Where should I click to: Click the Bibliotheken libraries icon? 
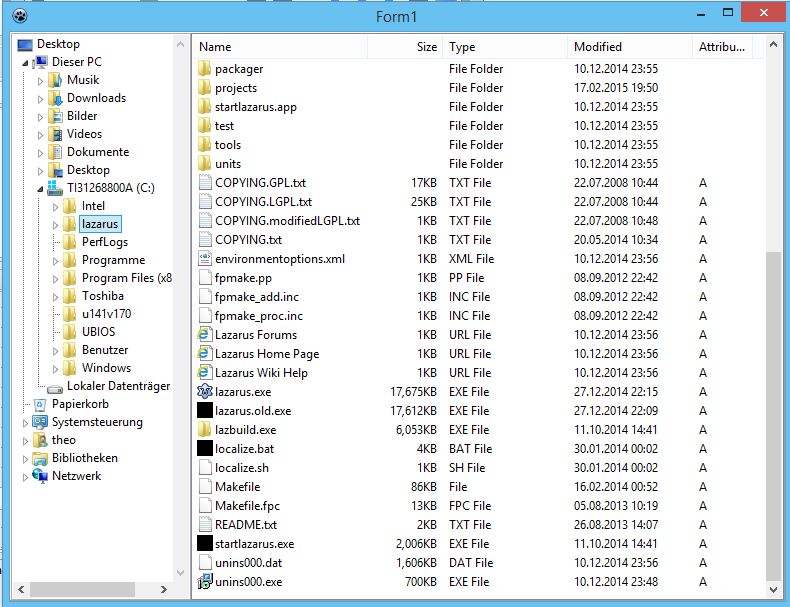(40, 458)
